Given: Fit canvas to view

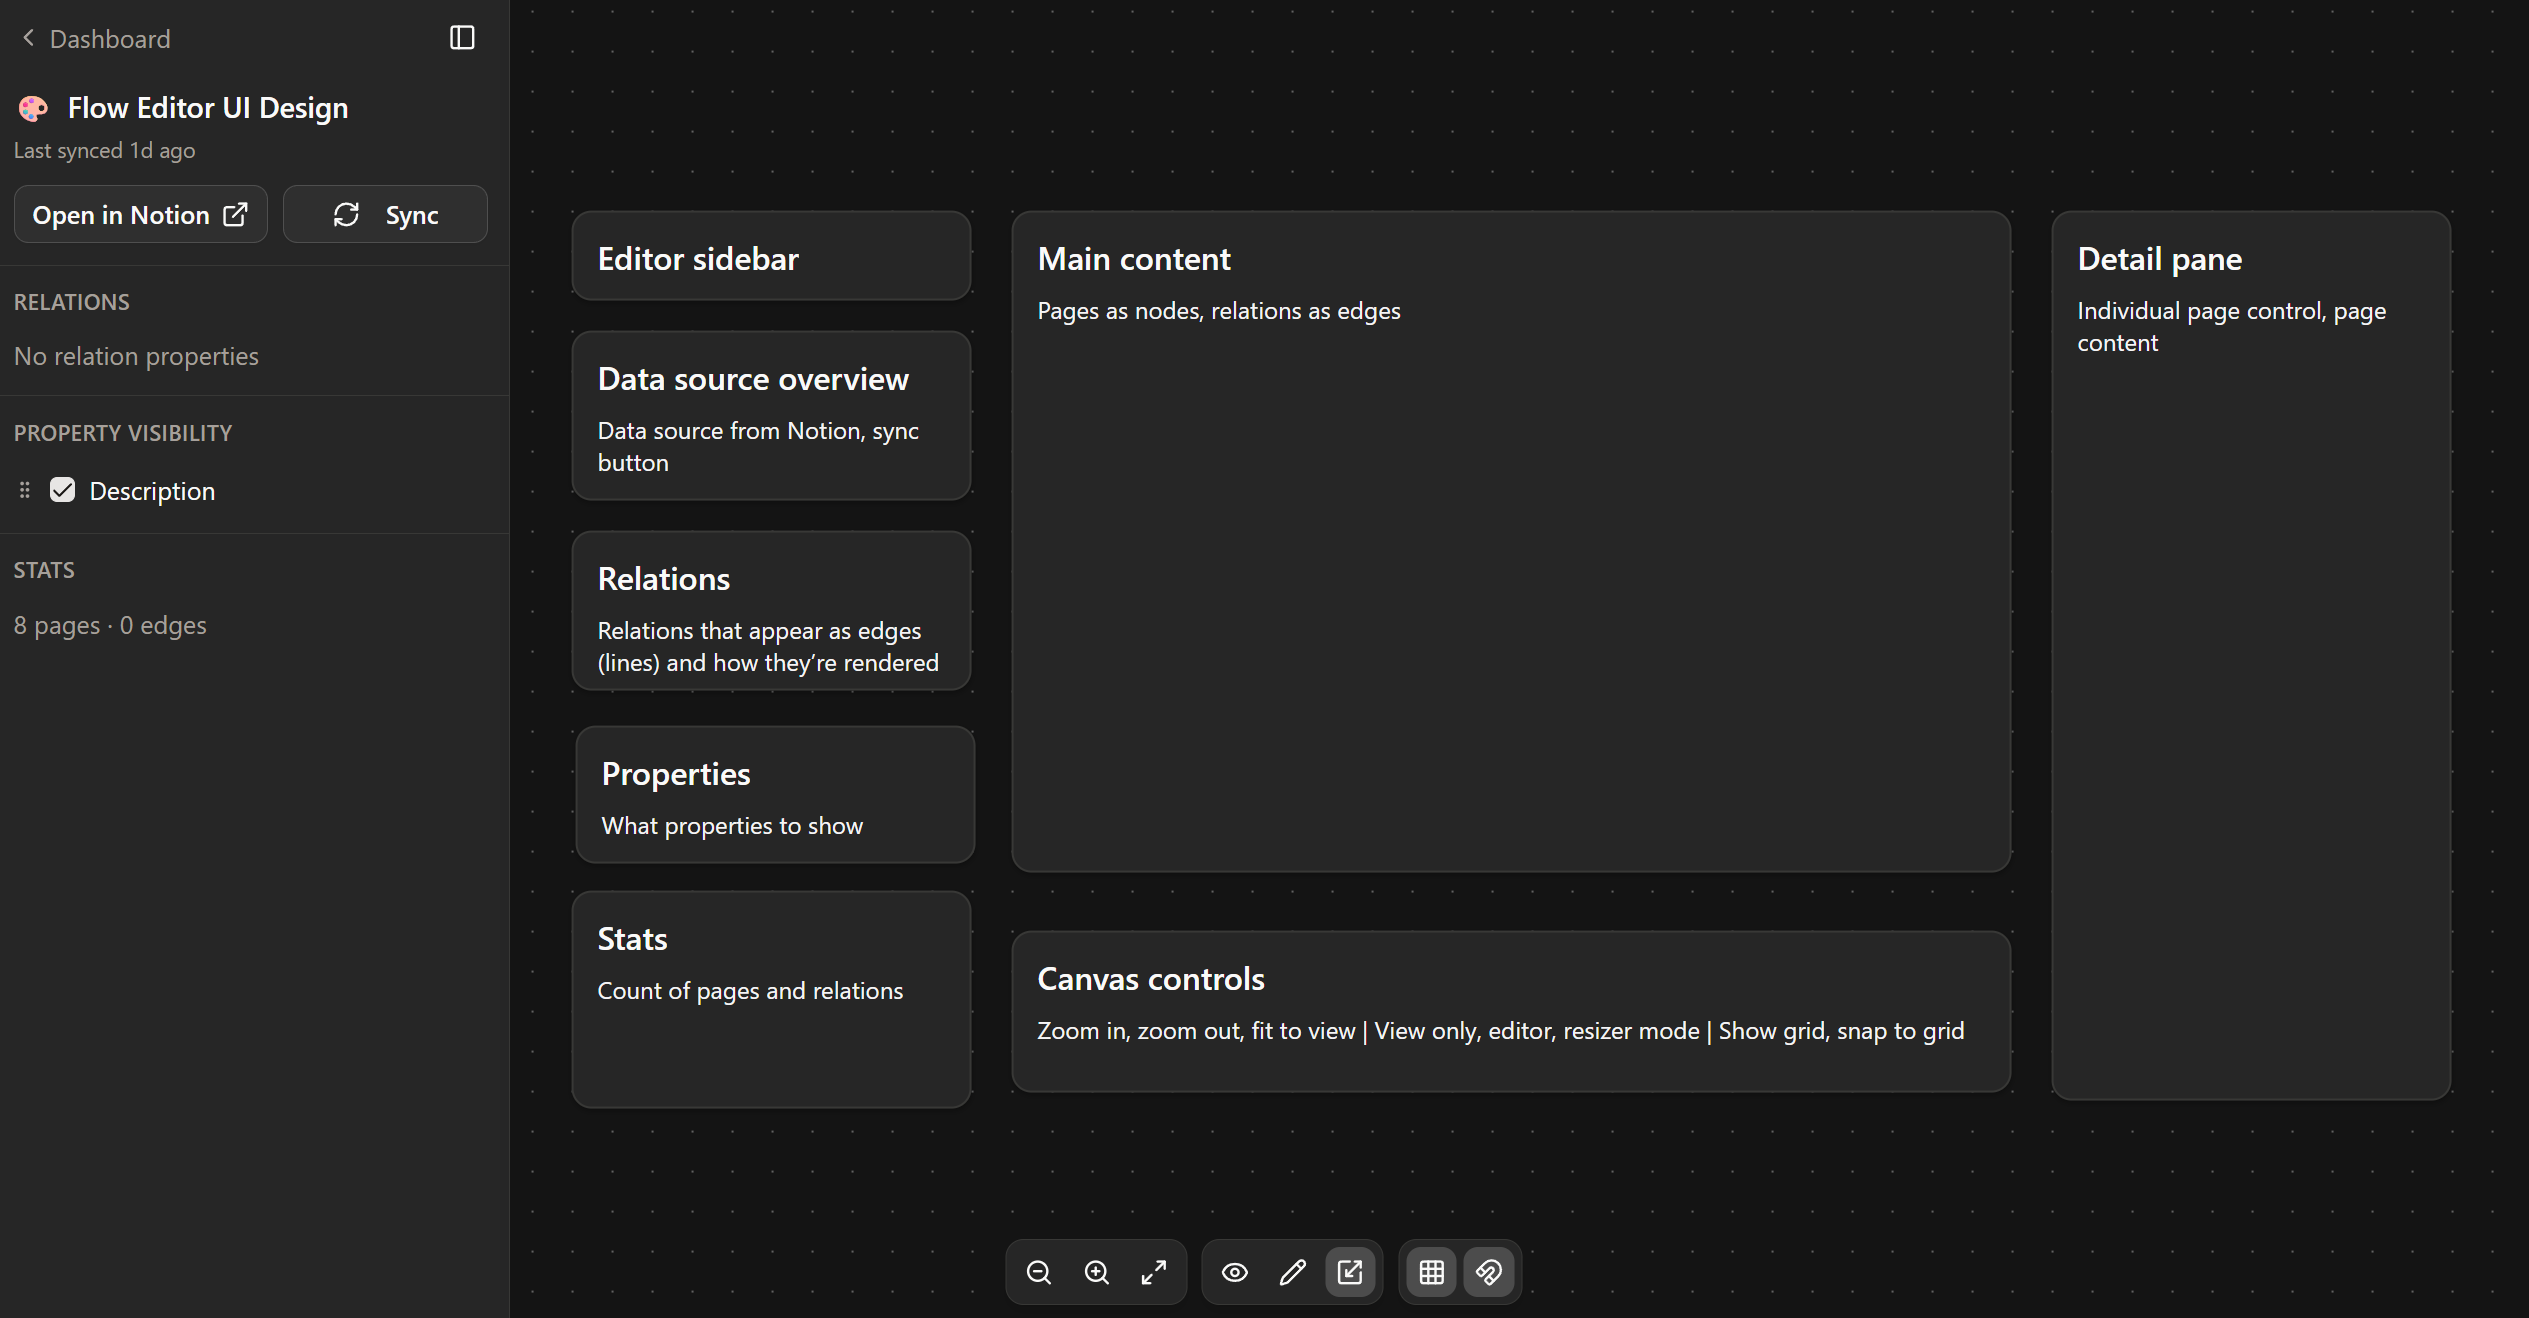Looking at the screenshot, I should [1154, 1272].
